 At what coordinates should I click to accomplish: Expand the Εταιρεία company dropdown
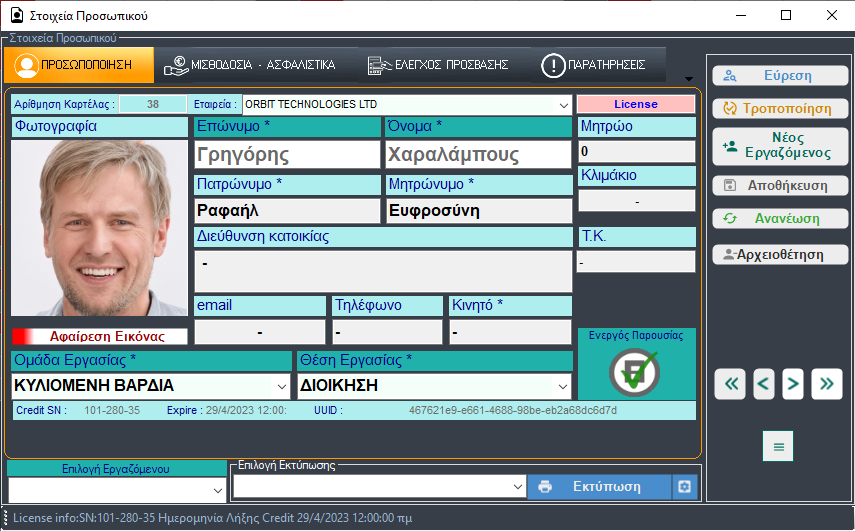(563, 104)
